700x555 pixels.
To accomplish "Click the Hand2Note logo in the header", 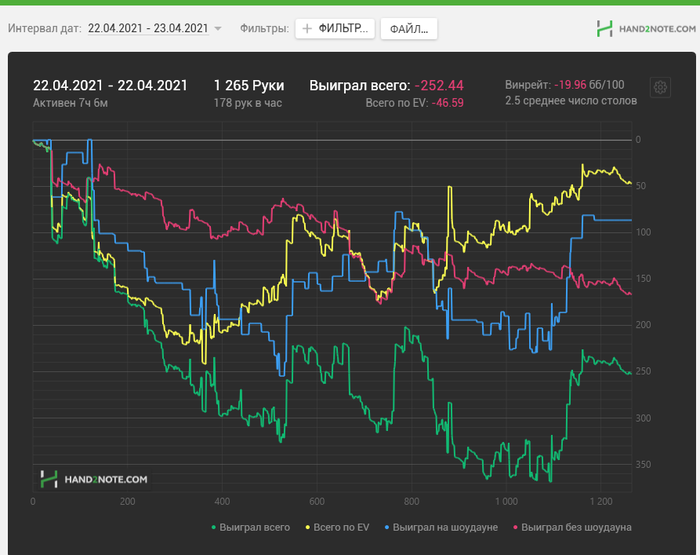I will point(646,29).
